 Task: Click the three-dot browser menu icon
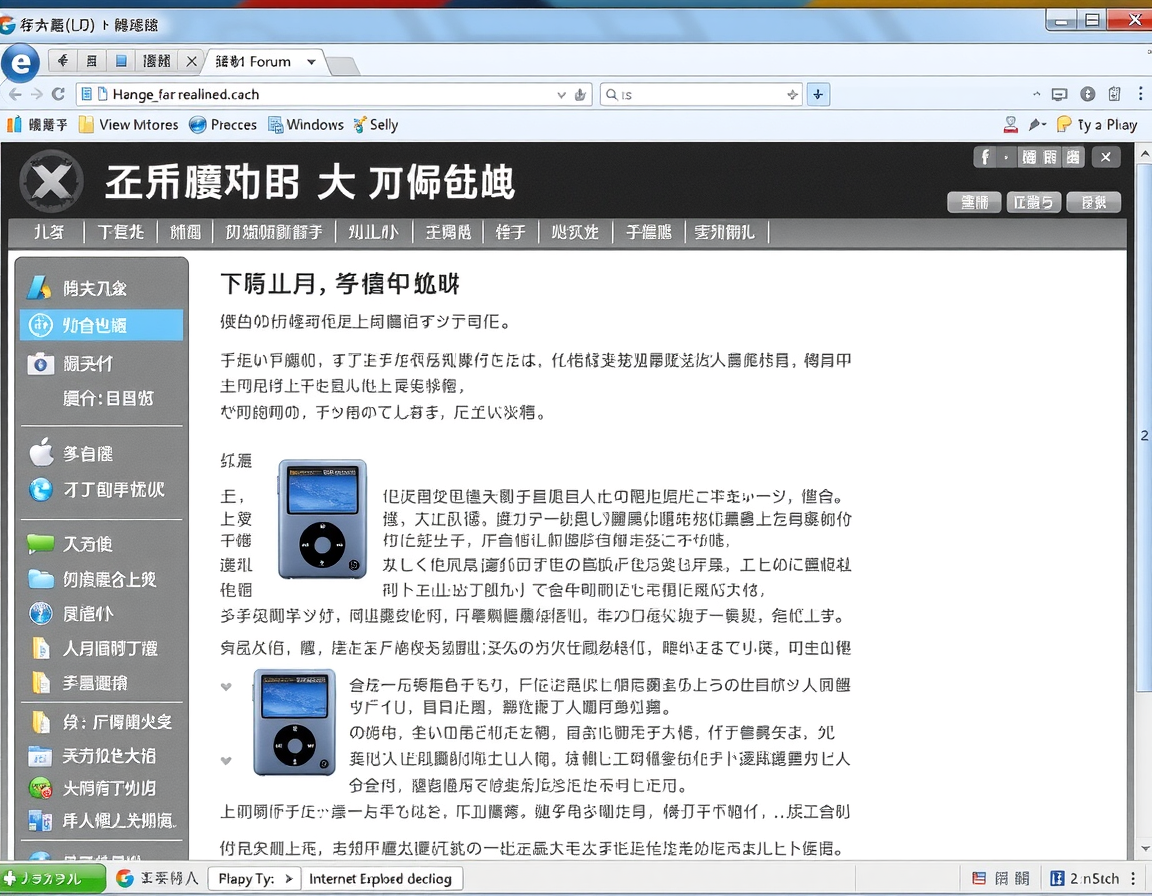coord(1140,94)
